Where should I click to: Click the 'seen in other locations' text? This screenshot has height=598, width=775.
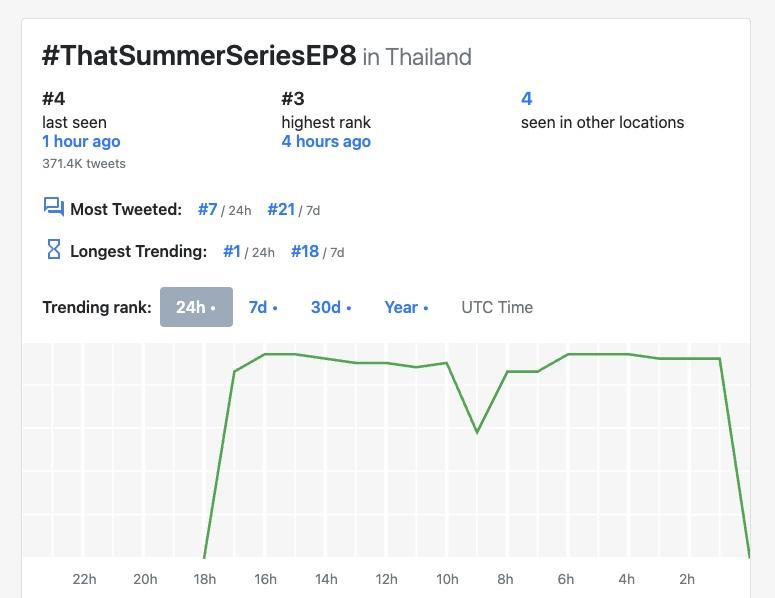602,122
